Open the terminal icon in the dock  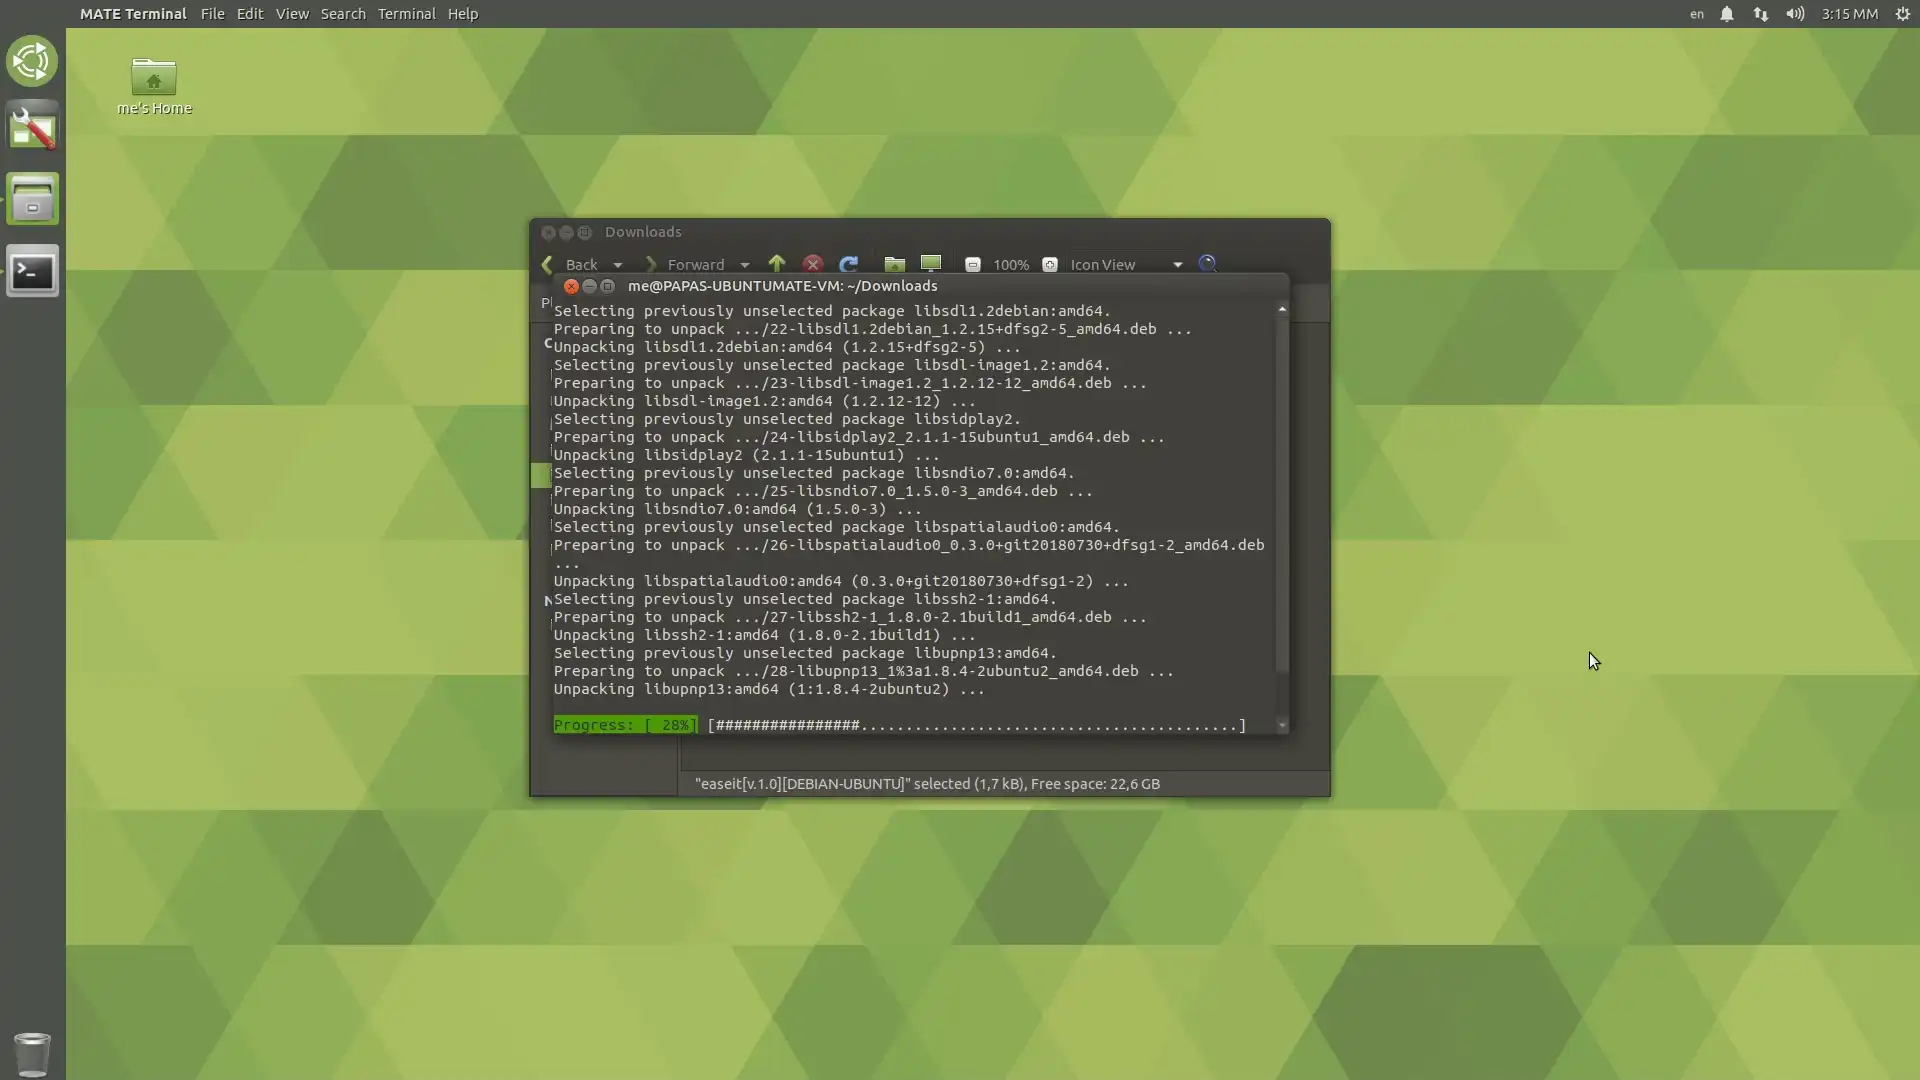pos(32,271)
